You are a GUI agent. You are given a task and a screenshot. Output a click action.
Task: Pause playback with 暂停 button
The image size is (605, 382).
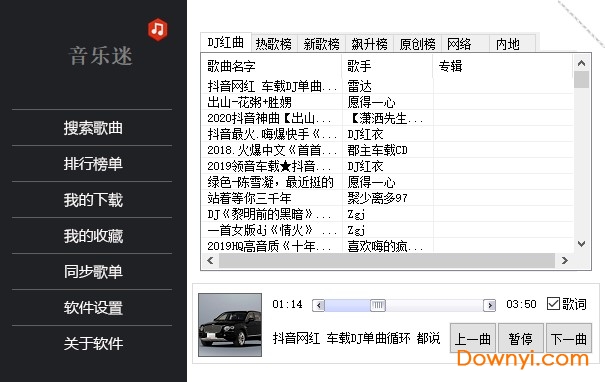[521, 338]
